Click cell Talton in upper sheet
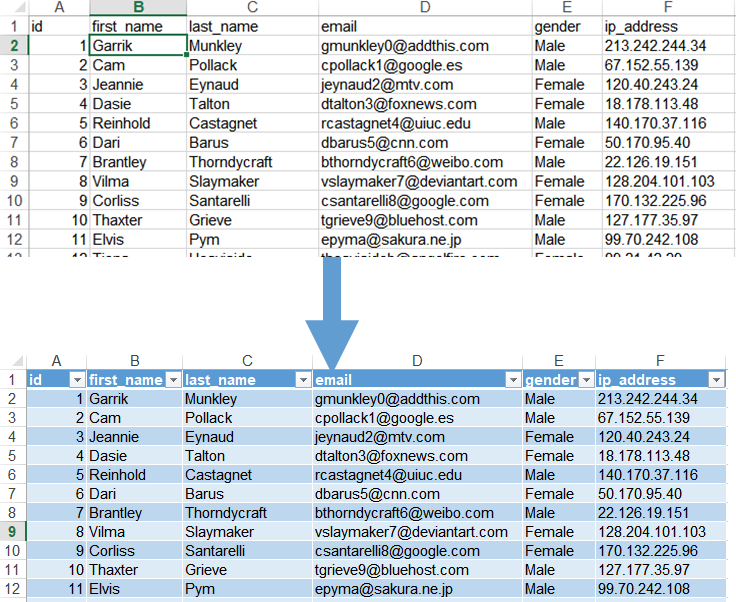Screen dimensions: 736x602 (x=253, y=104)
